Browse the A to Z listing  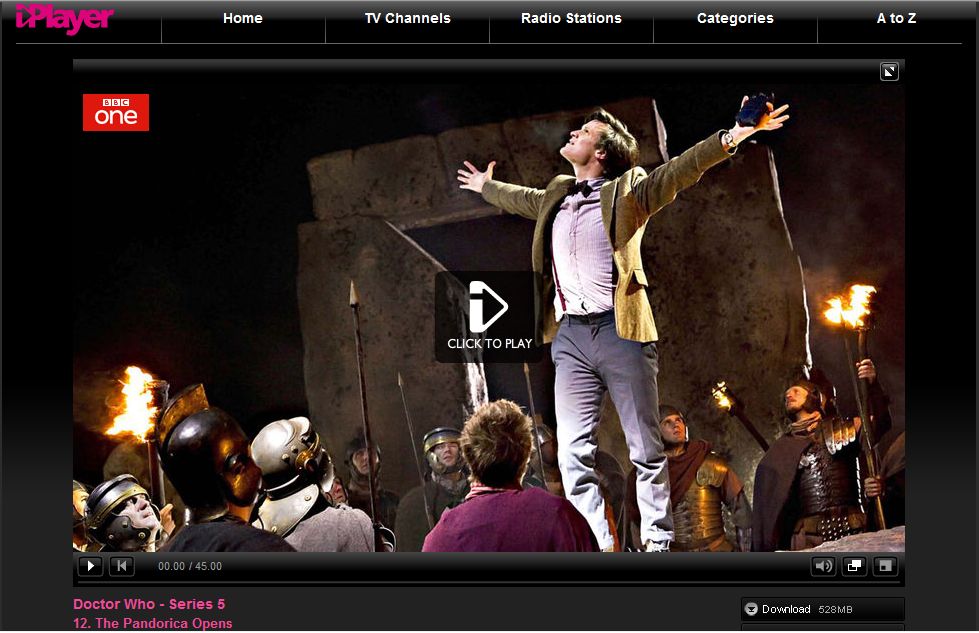(x=896, y=18)
